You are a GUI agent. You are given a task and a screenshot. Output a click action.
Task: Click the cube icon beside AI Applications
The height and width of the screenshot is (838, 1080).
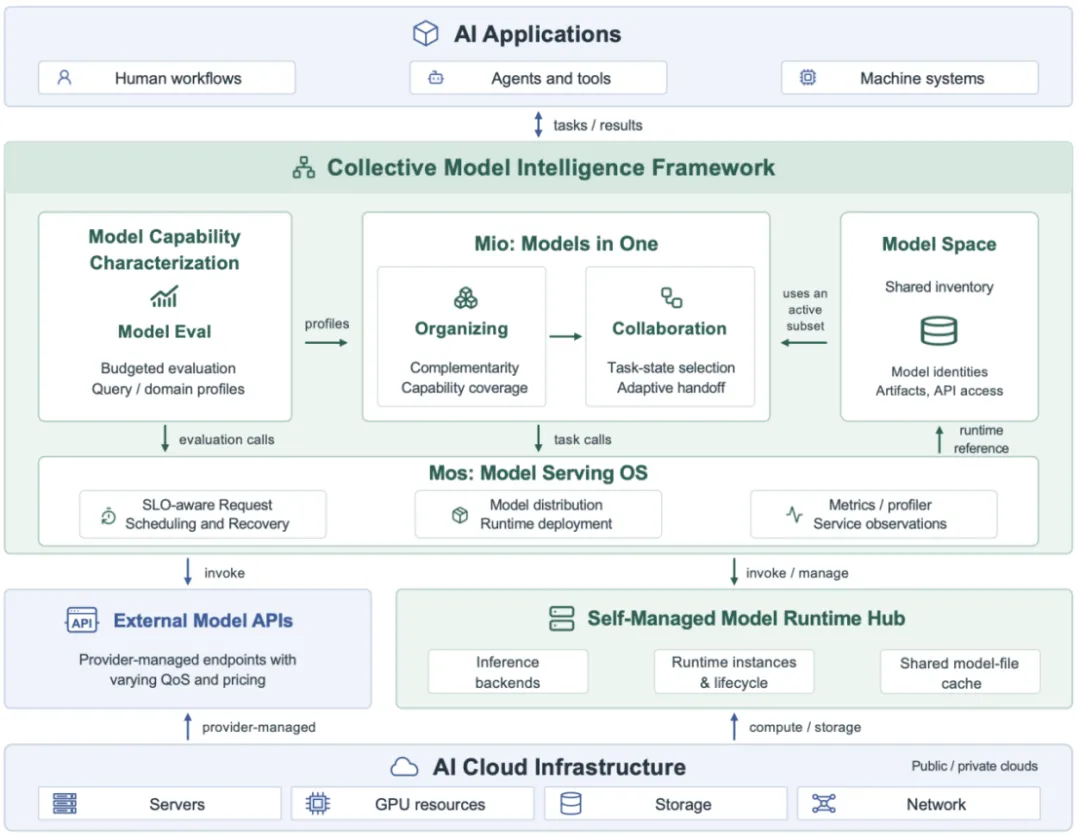tap(425, 33)
